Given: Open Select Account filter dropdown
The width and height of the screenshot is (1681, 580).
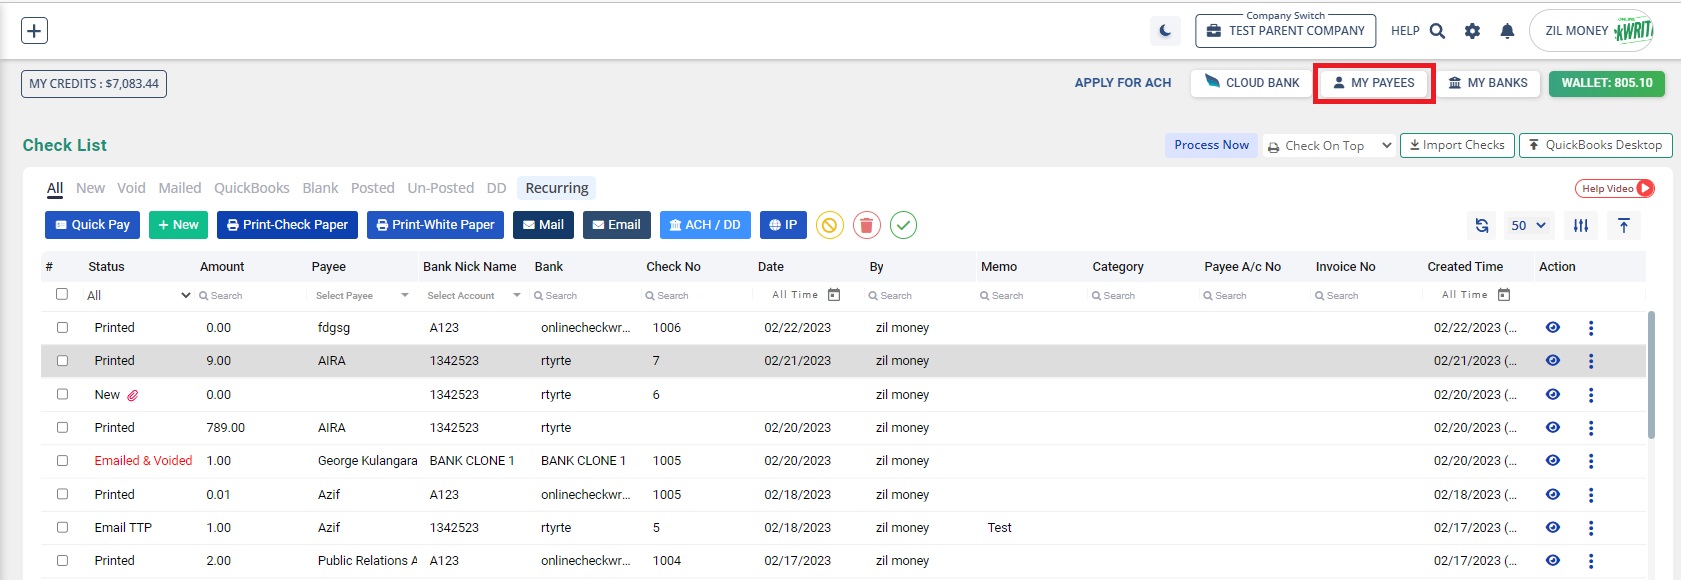Looking at the screenshot, I should click(474, 296).
